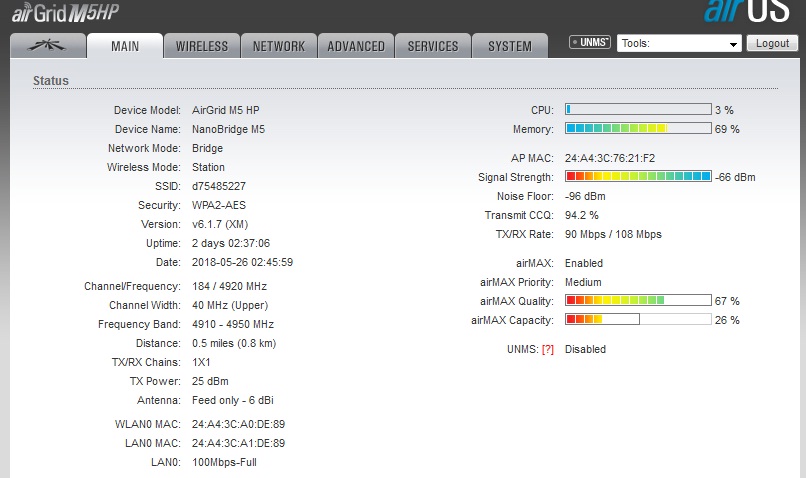806x478 pixels.
Task: Click the Distance value 0.5 miles (0.8 km)
Action: tap(234, 343)
